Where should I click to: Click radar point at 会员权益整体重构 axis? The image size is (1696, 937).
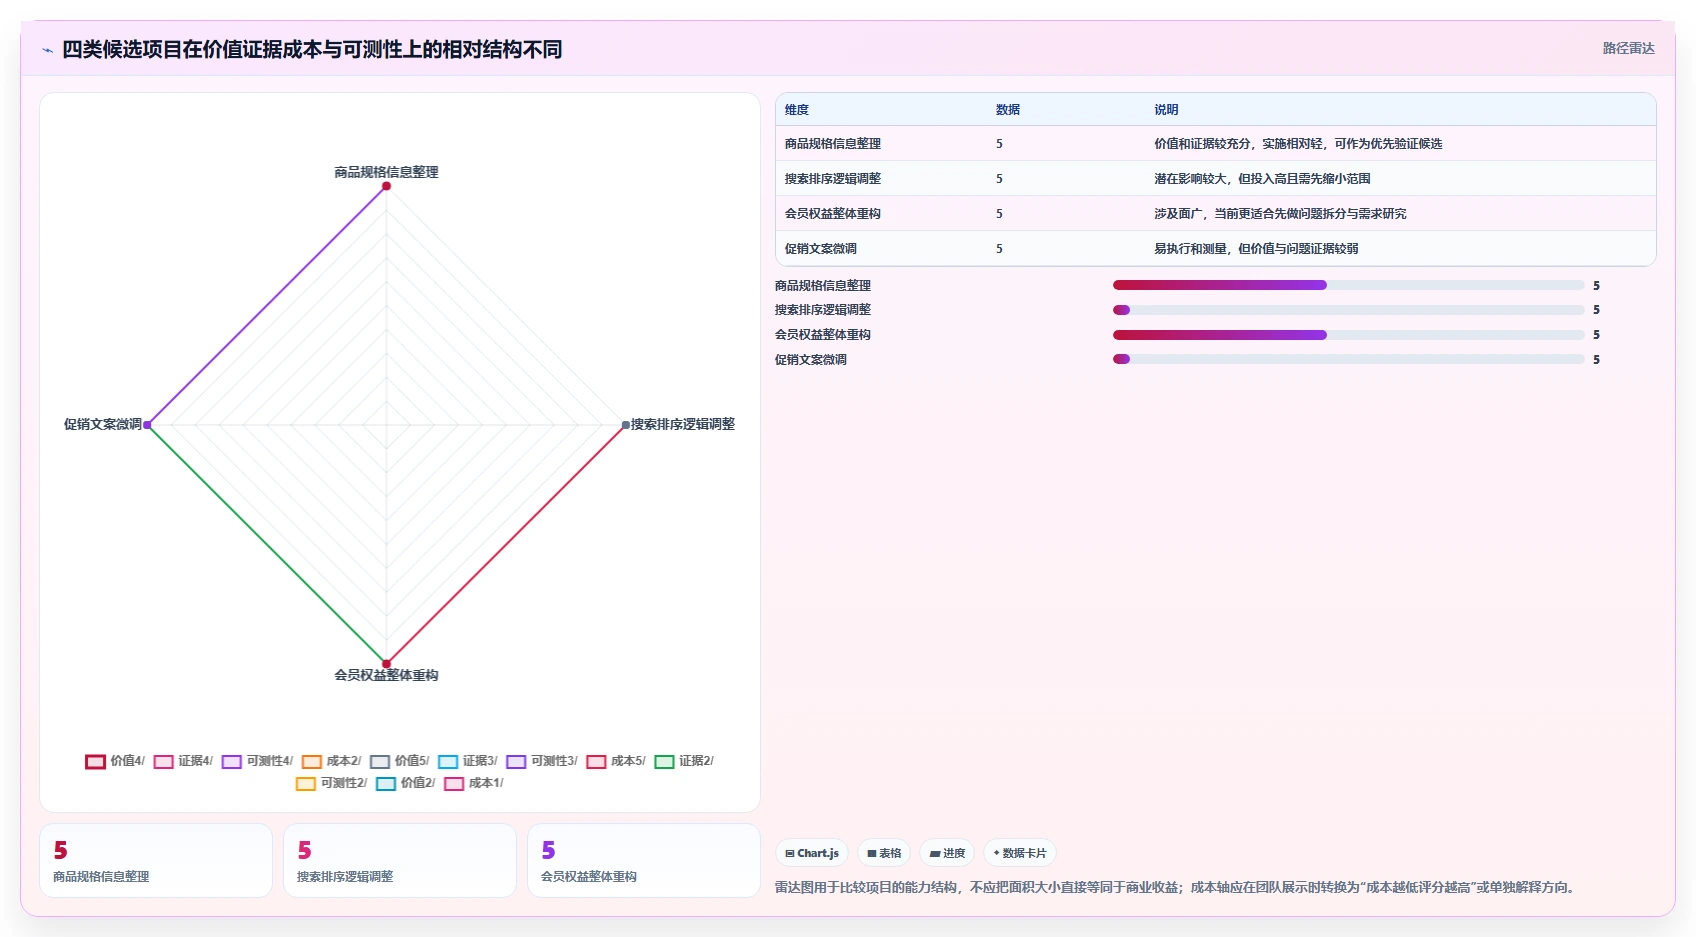(x=386, y=664)
